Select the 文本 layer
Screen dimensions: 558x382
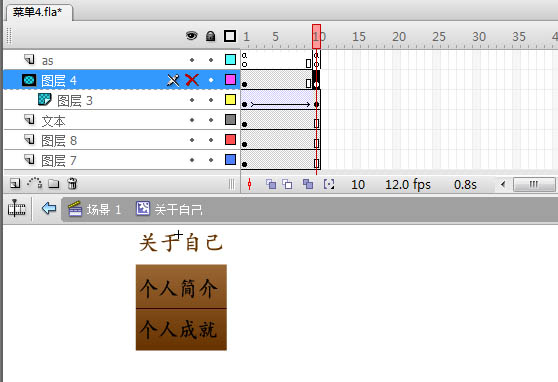click(53, 121)
